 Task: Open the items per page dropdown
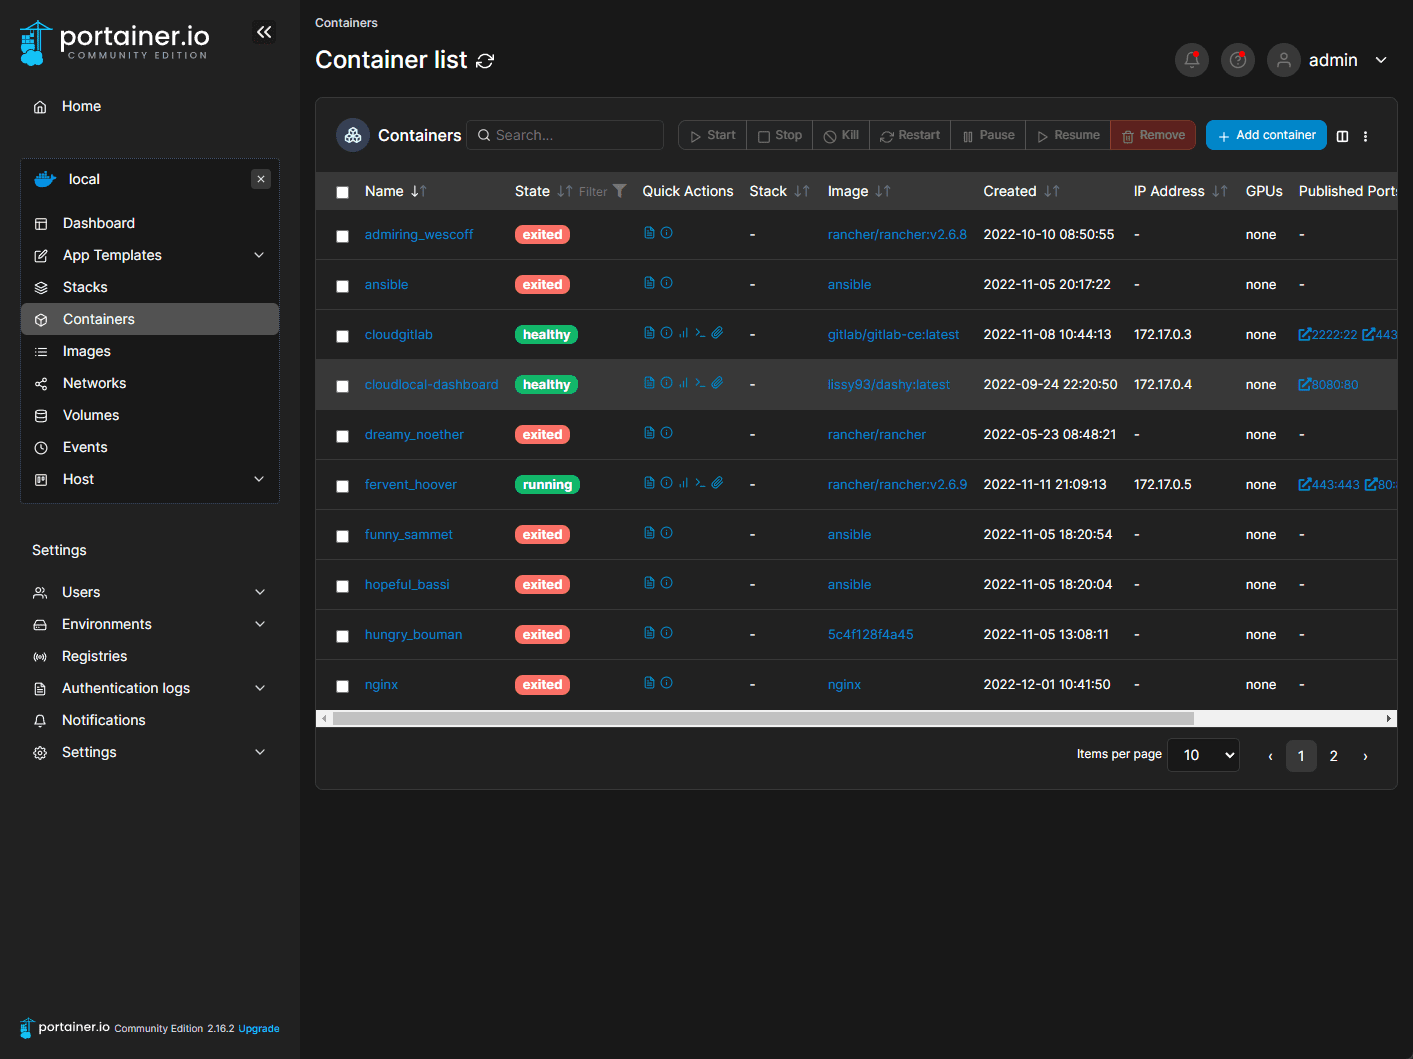[1203, 755]
